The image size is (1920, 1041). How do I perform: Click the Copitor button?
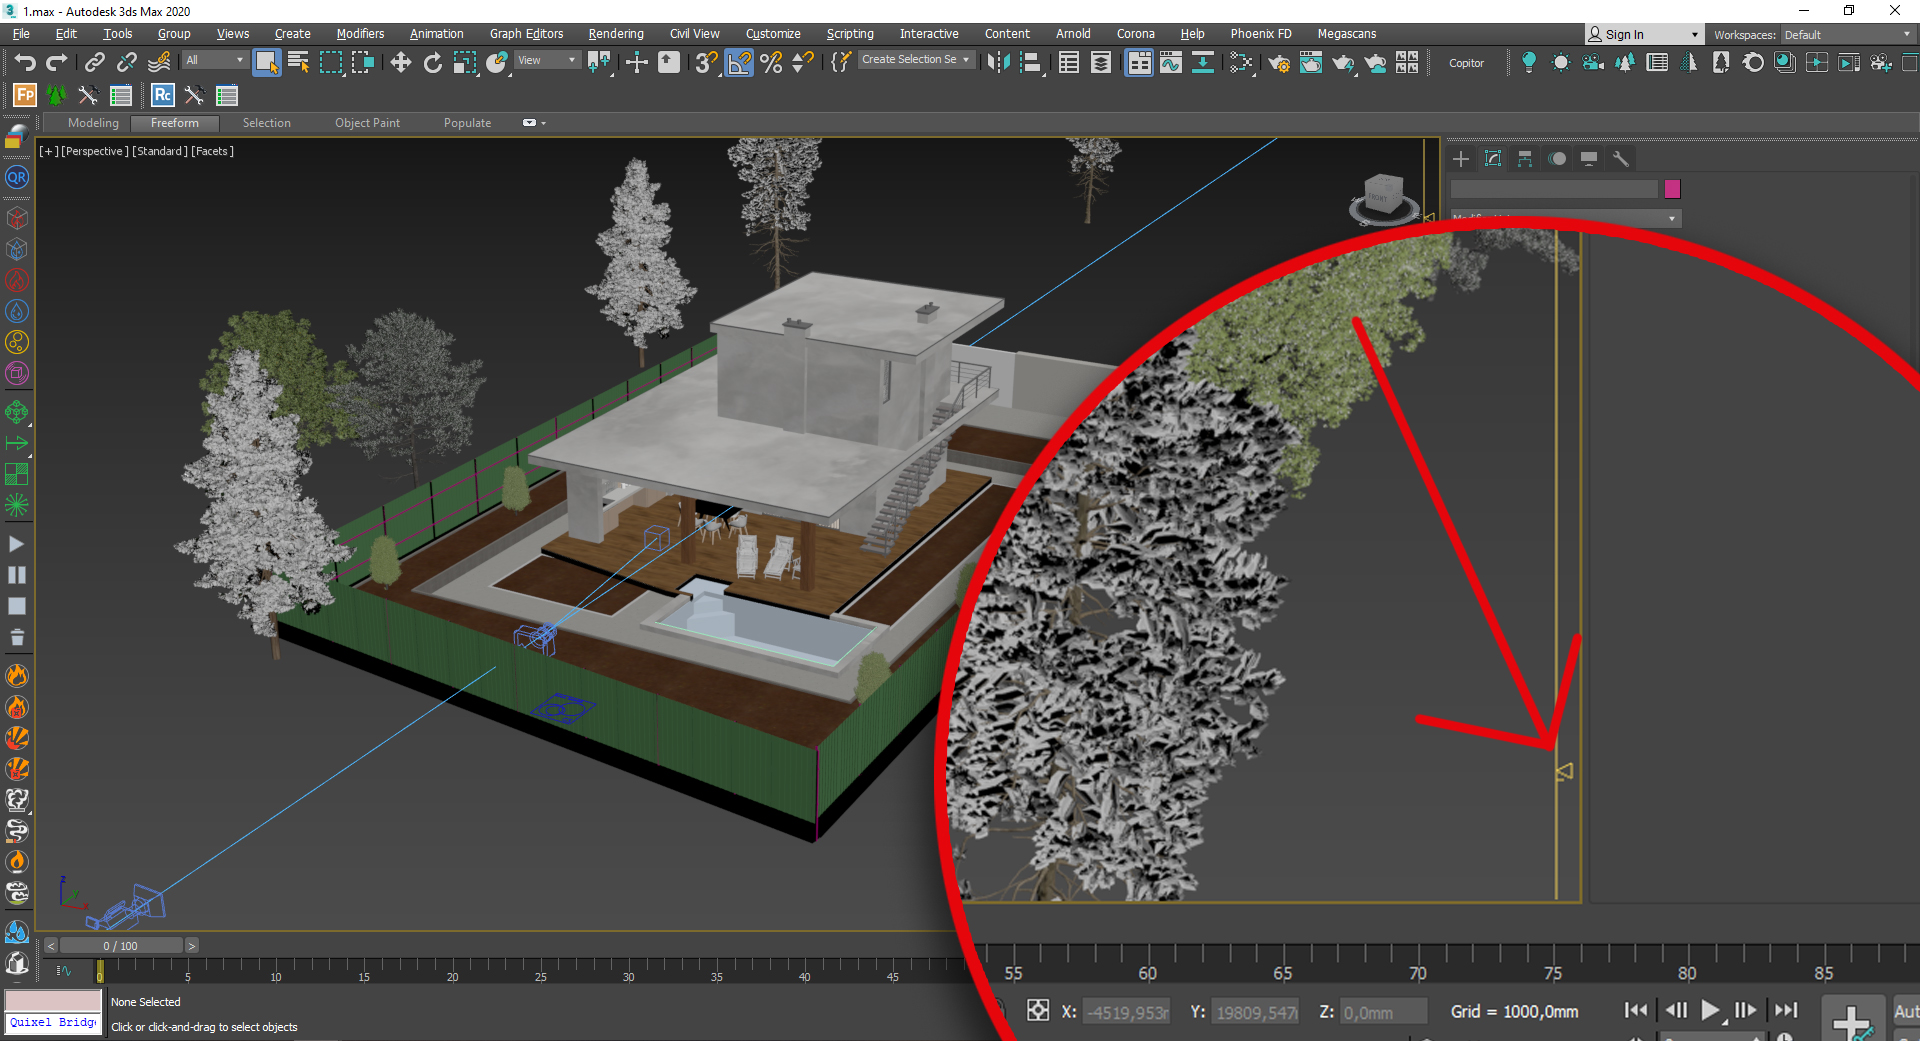point(1466,63)
